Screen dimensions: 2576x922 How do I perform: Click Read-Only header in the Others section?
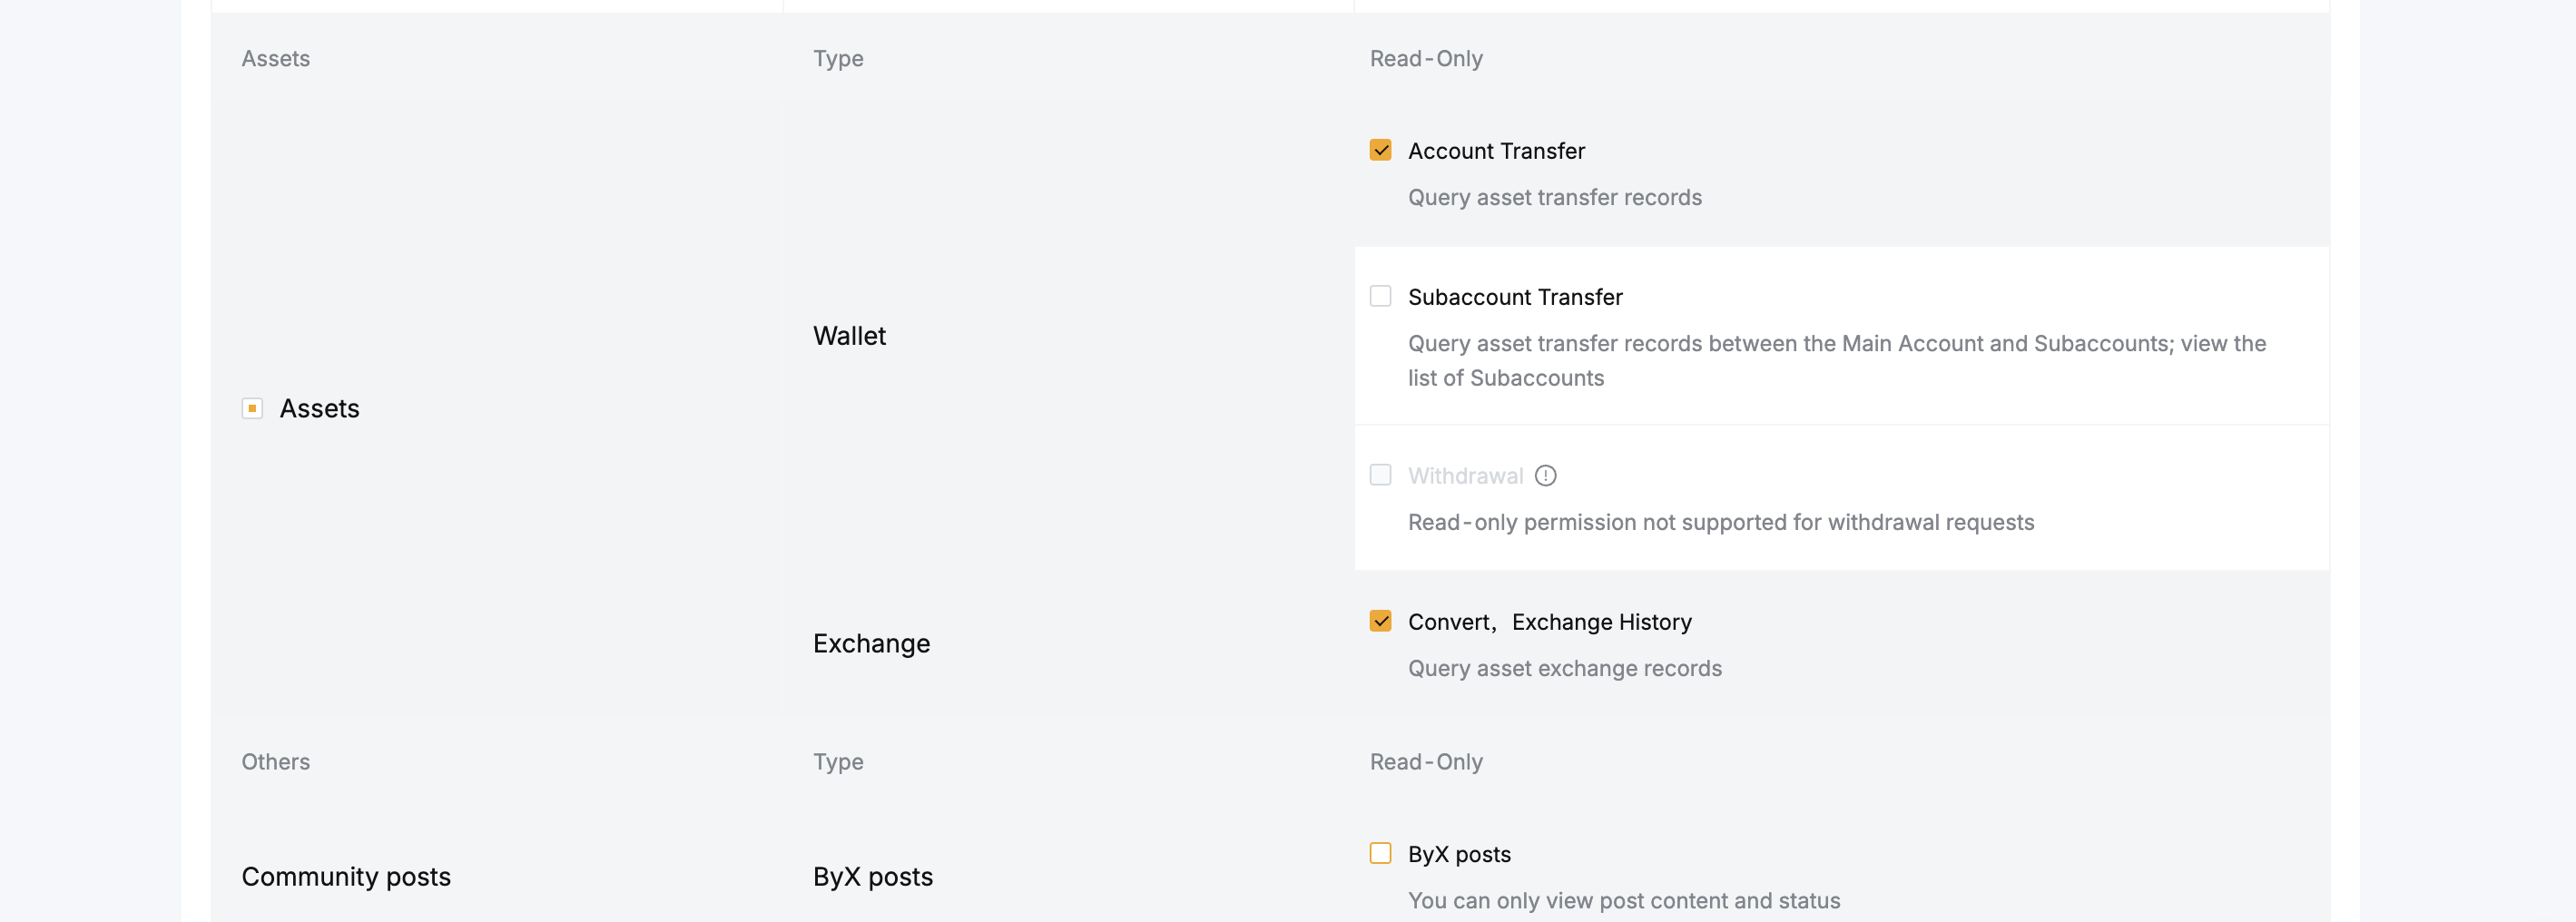(1426, 761)
